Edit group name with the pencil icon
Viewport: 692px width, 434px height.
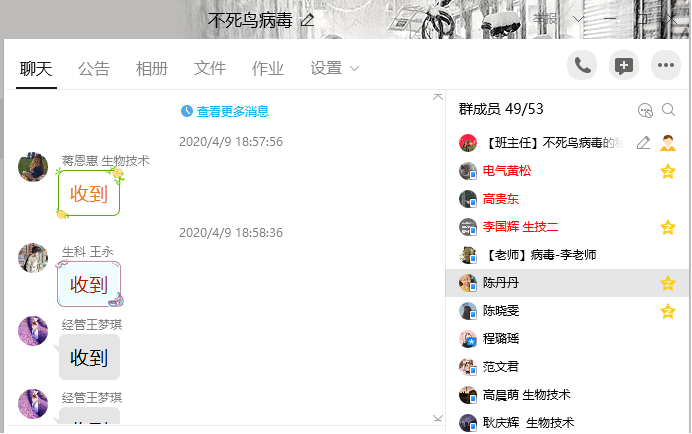(307, 20)
